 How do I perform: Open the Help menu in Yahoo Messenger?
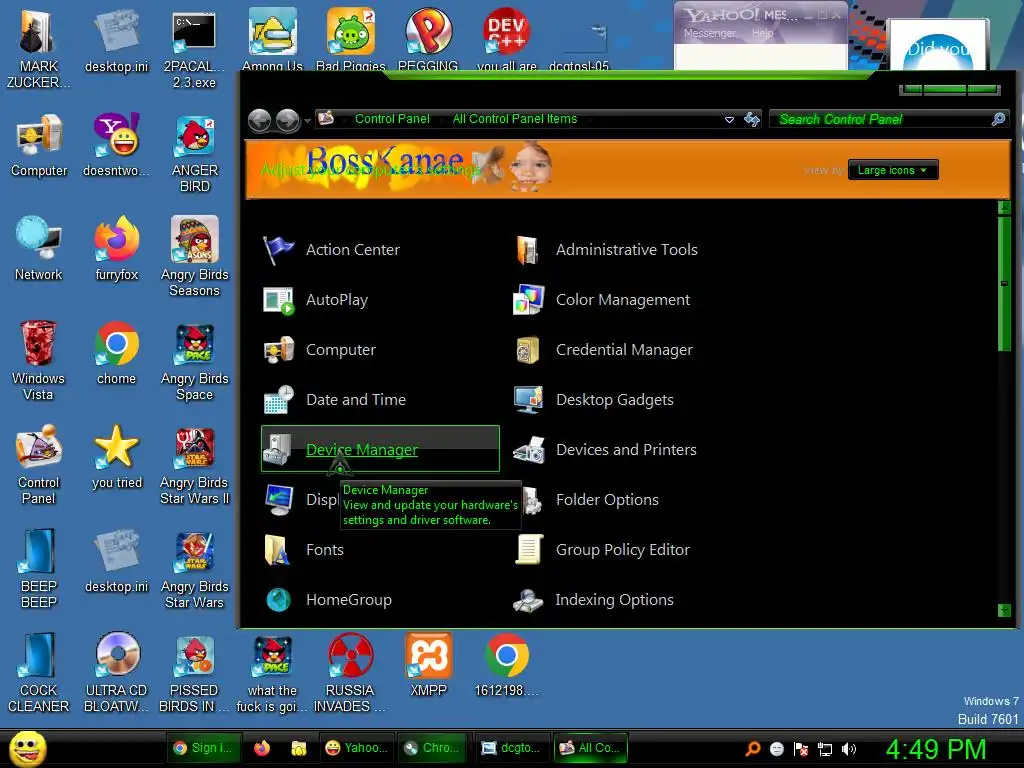coord(762,33)
